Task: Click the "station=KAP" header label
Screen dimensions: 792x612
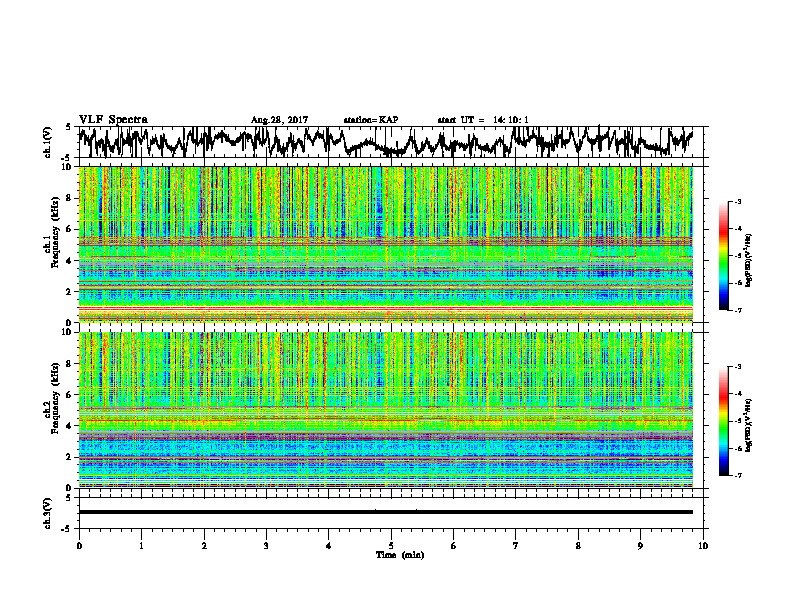Action: click(x=370, y=120)
